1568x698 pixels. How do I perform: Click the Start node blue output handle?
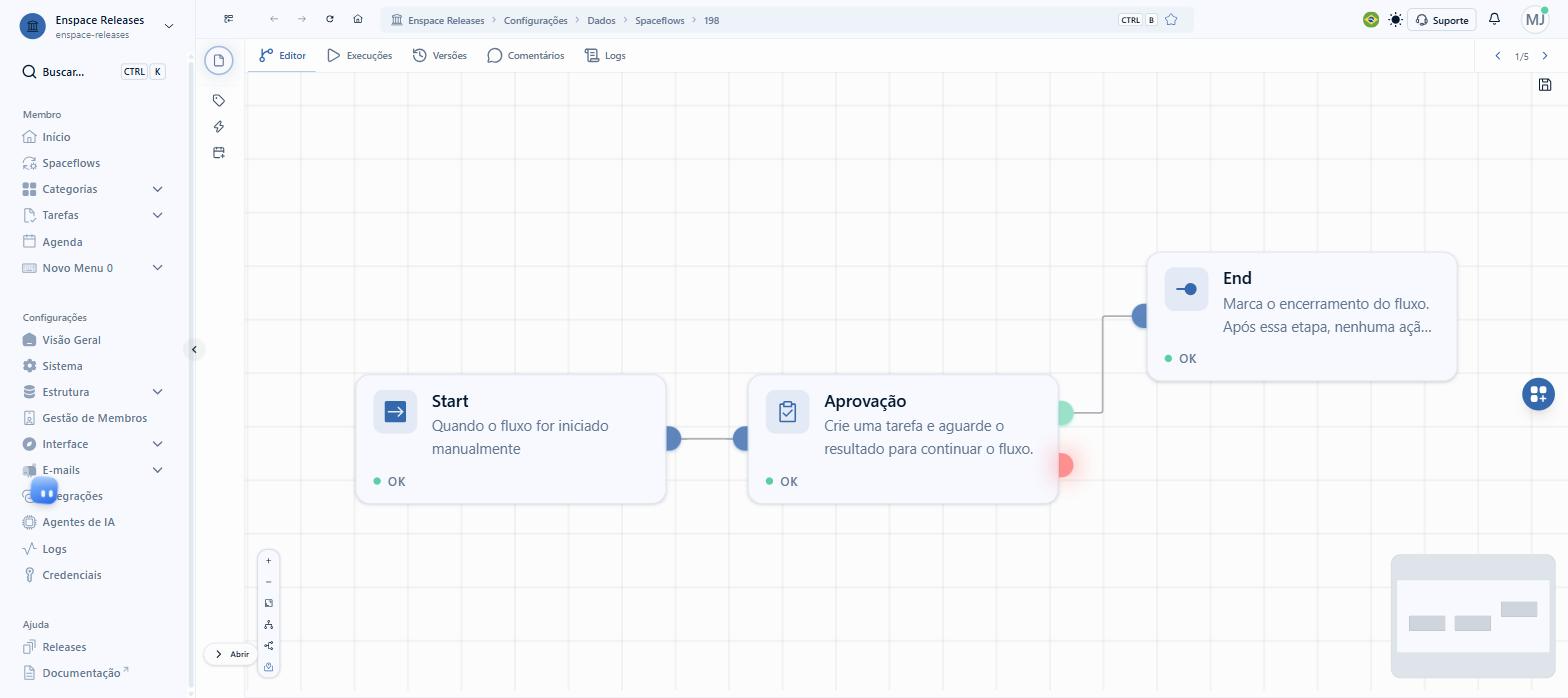click(x=672, y=438)
